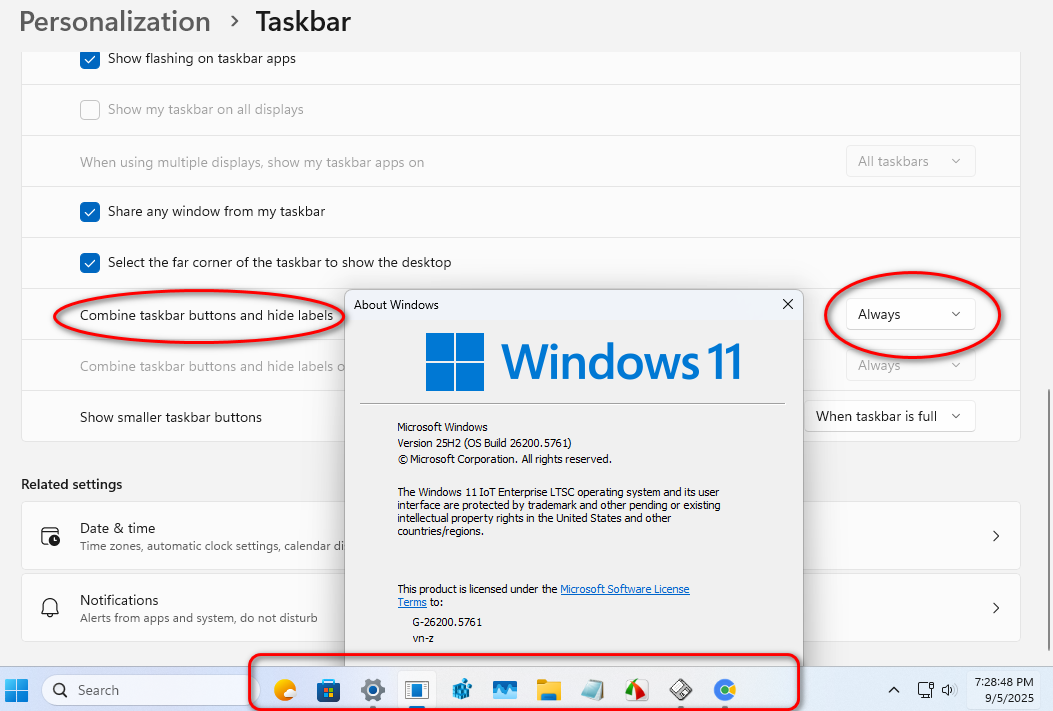Open the greyed-out second Always dropdown
Image resolution: width=1053 pixels, height=711 pixels.
coord(910,365)
